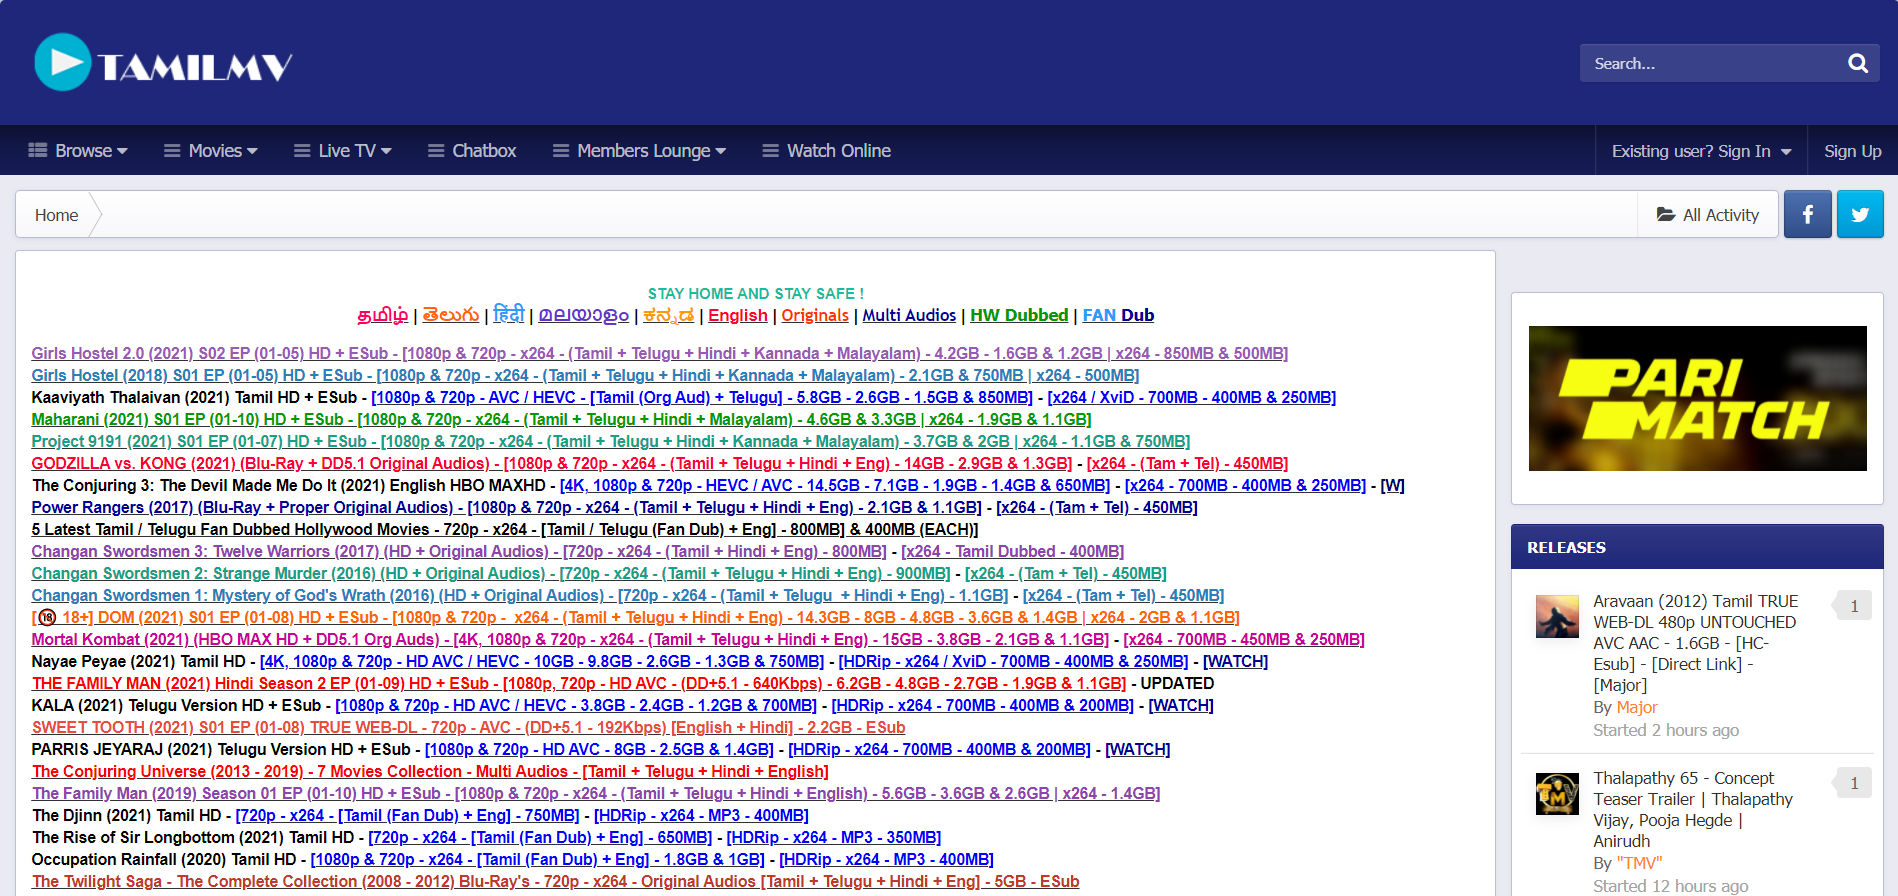This screenshot has width=1898, height=896.
Task: Open Power Rangers (2017) Blu-Ray link
Action: click(506, 507)
